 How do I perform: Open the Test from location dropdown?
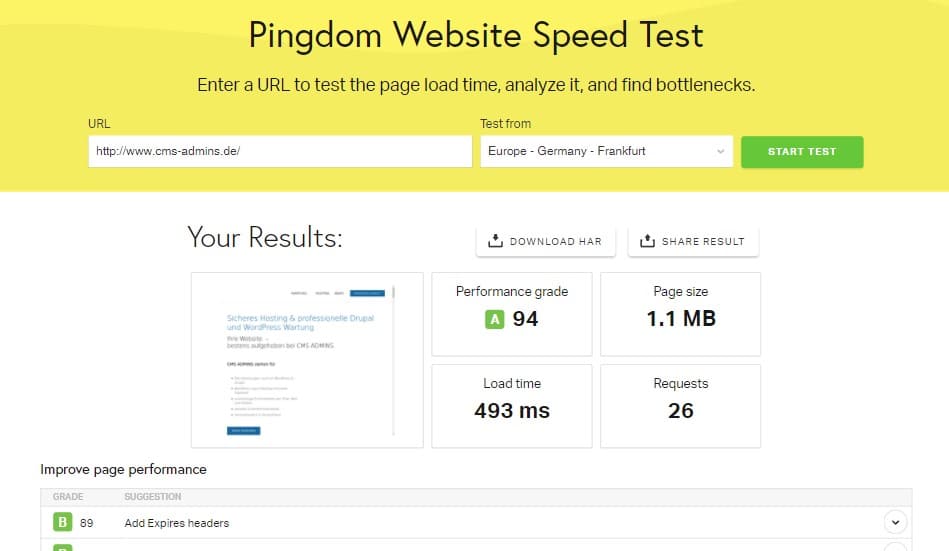point(606,151)
